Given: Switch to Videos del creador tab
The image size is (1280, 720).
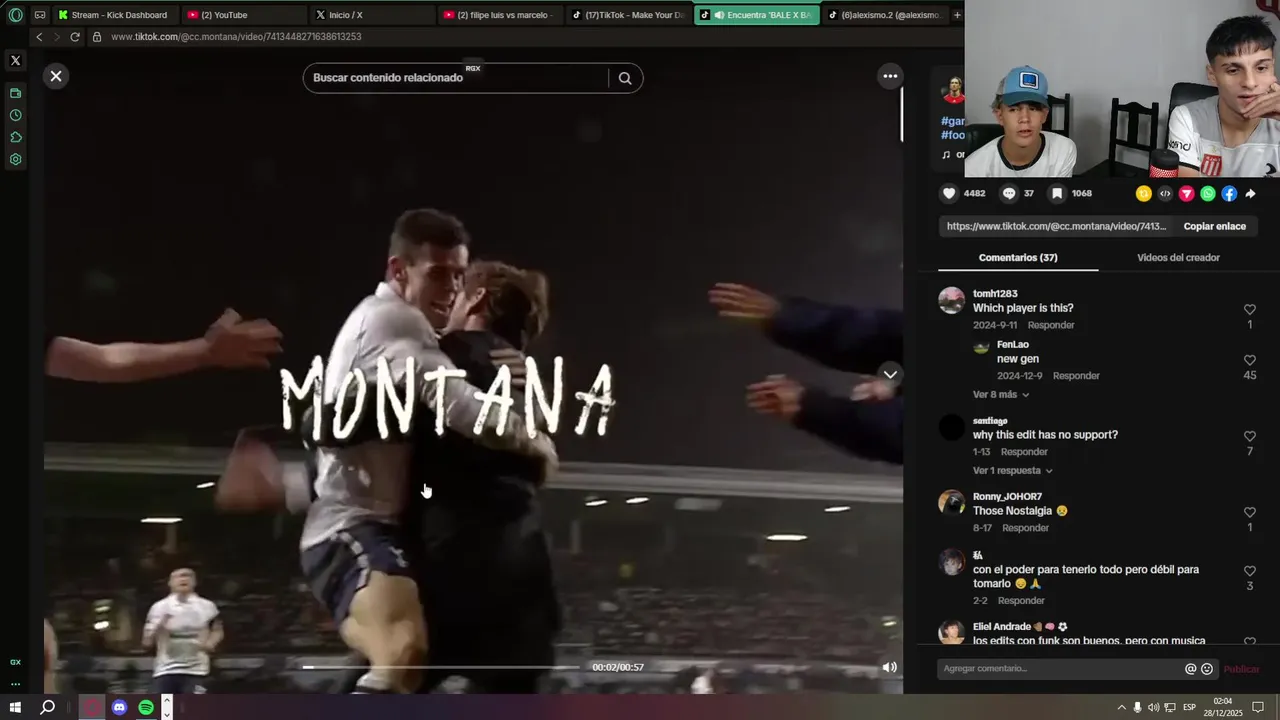Looking at the screenshot, I should coord(1178,257).
